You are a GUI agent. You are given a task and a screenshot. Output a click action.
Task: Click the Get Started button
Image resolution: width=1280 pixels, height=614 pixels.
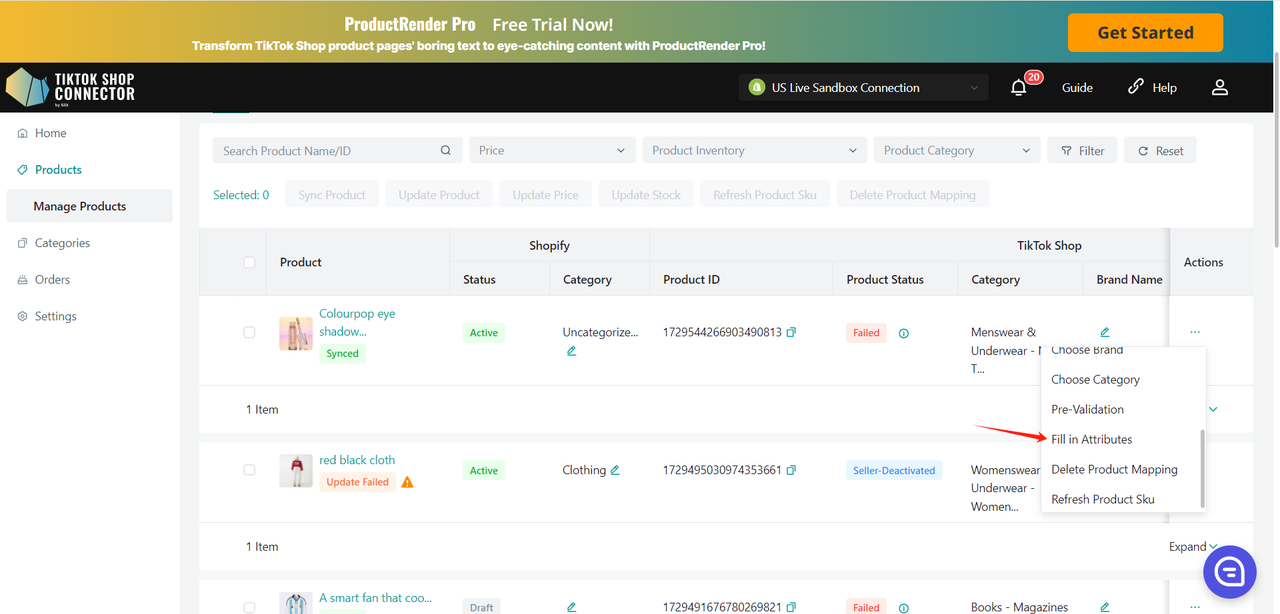[1144, 33]
